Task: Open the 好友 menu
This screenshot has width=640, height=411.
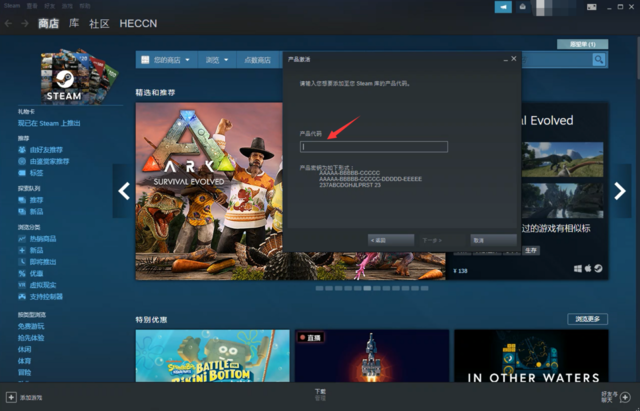Action: 49,6
